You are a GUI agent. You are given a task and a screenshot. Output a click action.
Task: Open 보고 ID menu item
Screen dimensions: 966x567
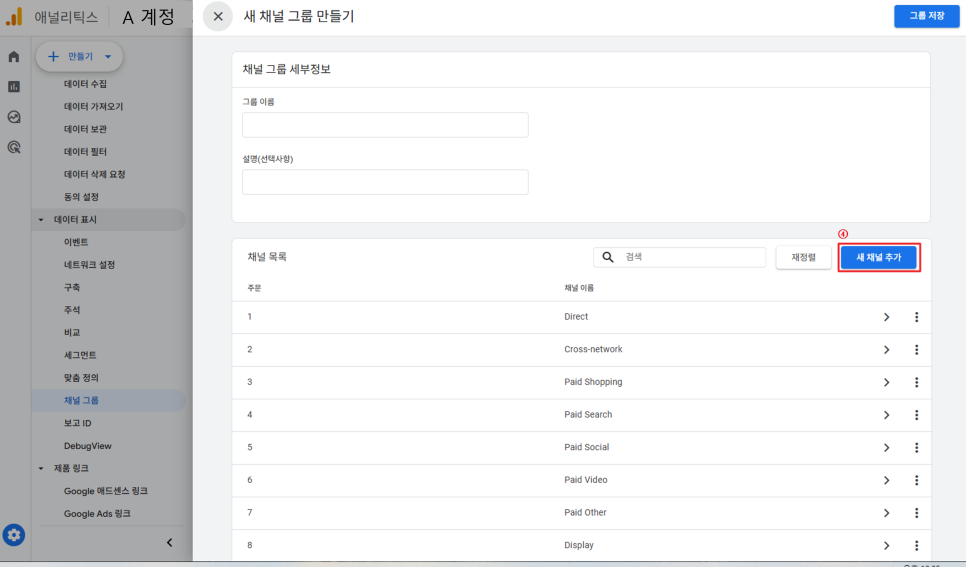point(78,423)
